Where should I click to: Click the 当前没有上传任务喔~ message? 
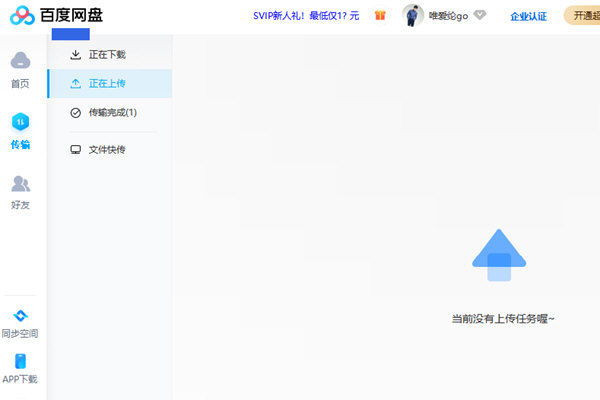click(x=503, y=318)
